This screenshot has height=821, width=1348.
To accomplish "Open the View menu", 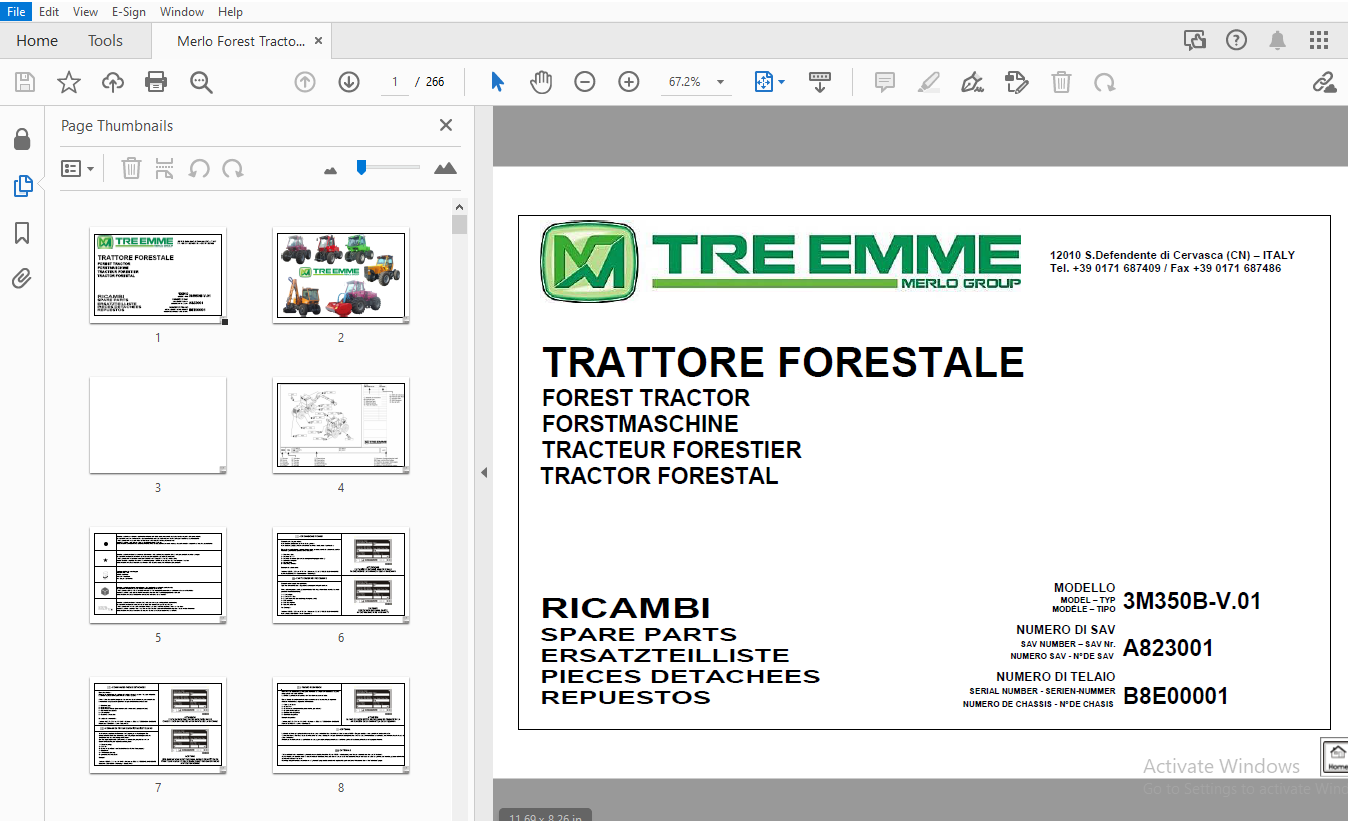I will click(x=86, y=12).
